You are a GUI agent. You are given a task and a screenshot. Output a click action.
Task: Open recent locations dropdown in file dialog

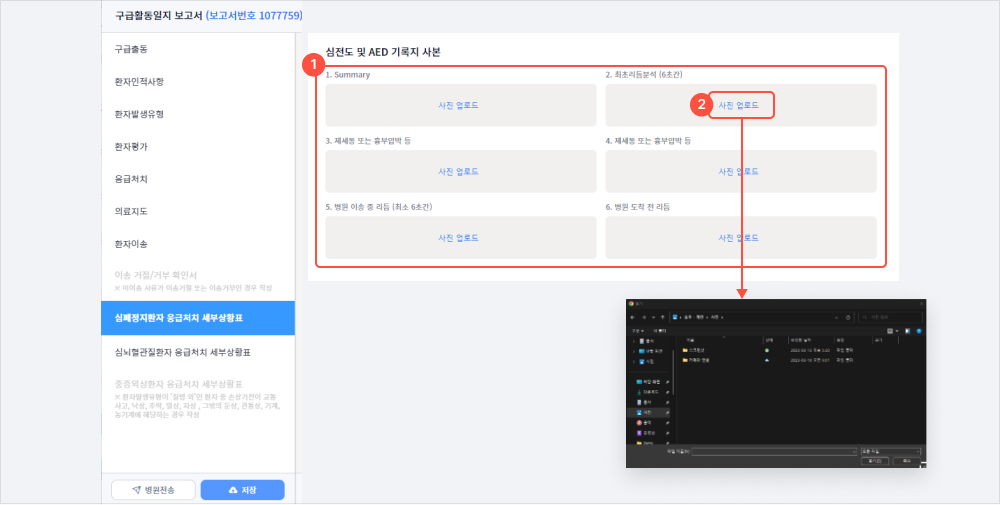coord(653,318)
